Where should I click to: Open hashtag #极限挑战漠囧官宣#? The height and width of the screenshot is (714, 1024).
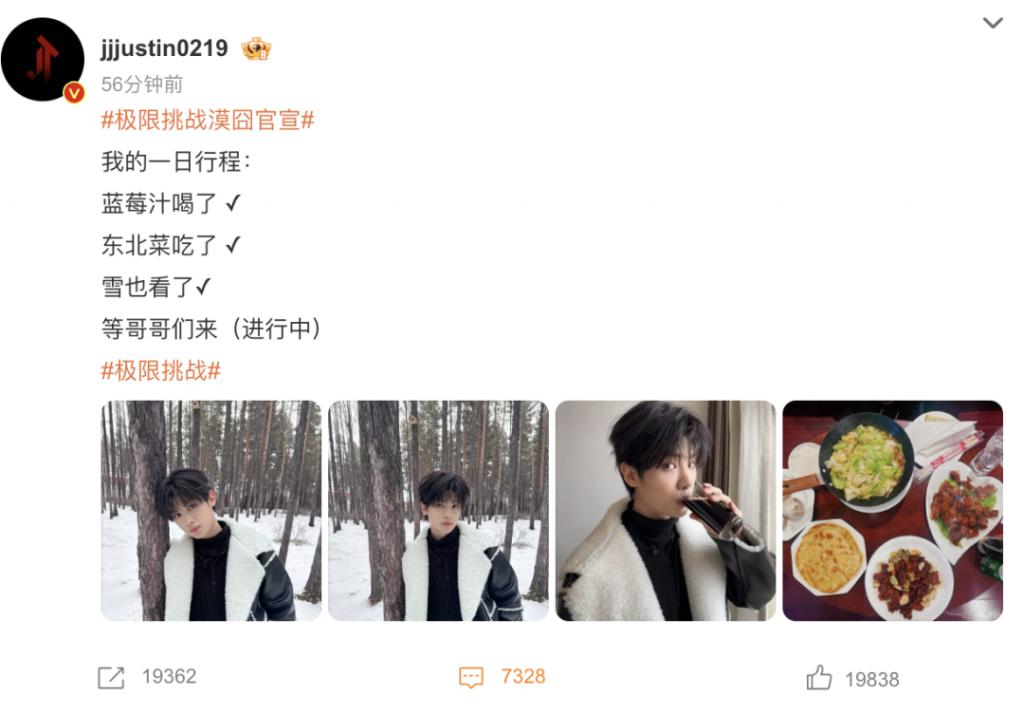[x=208, y=120]
